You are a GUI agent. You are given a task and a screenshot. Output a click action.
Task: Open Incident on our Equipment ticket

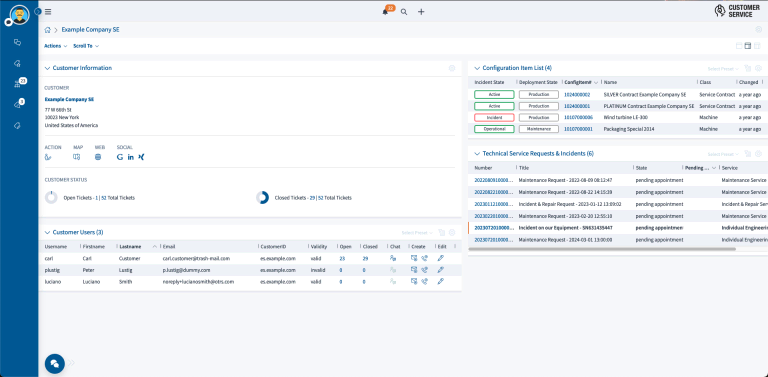(566, 228)
